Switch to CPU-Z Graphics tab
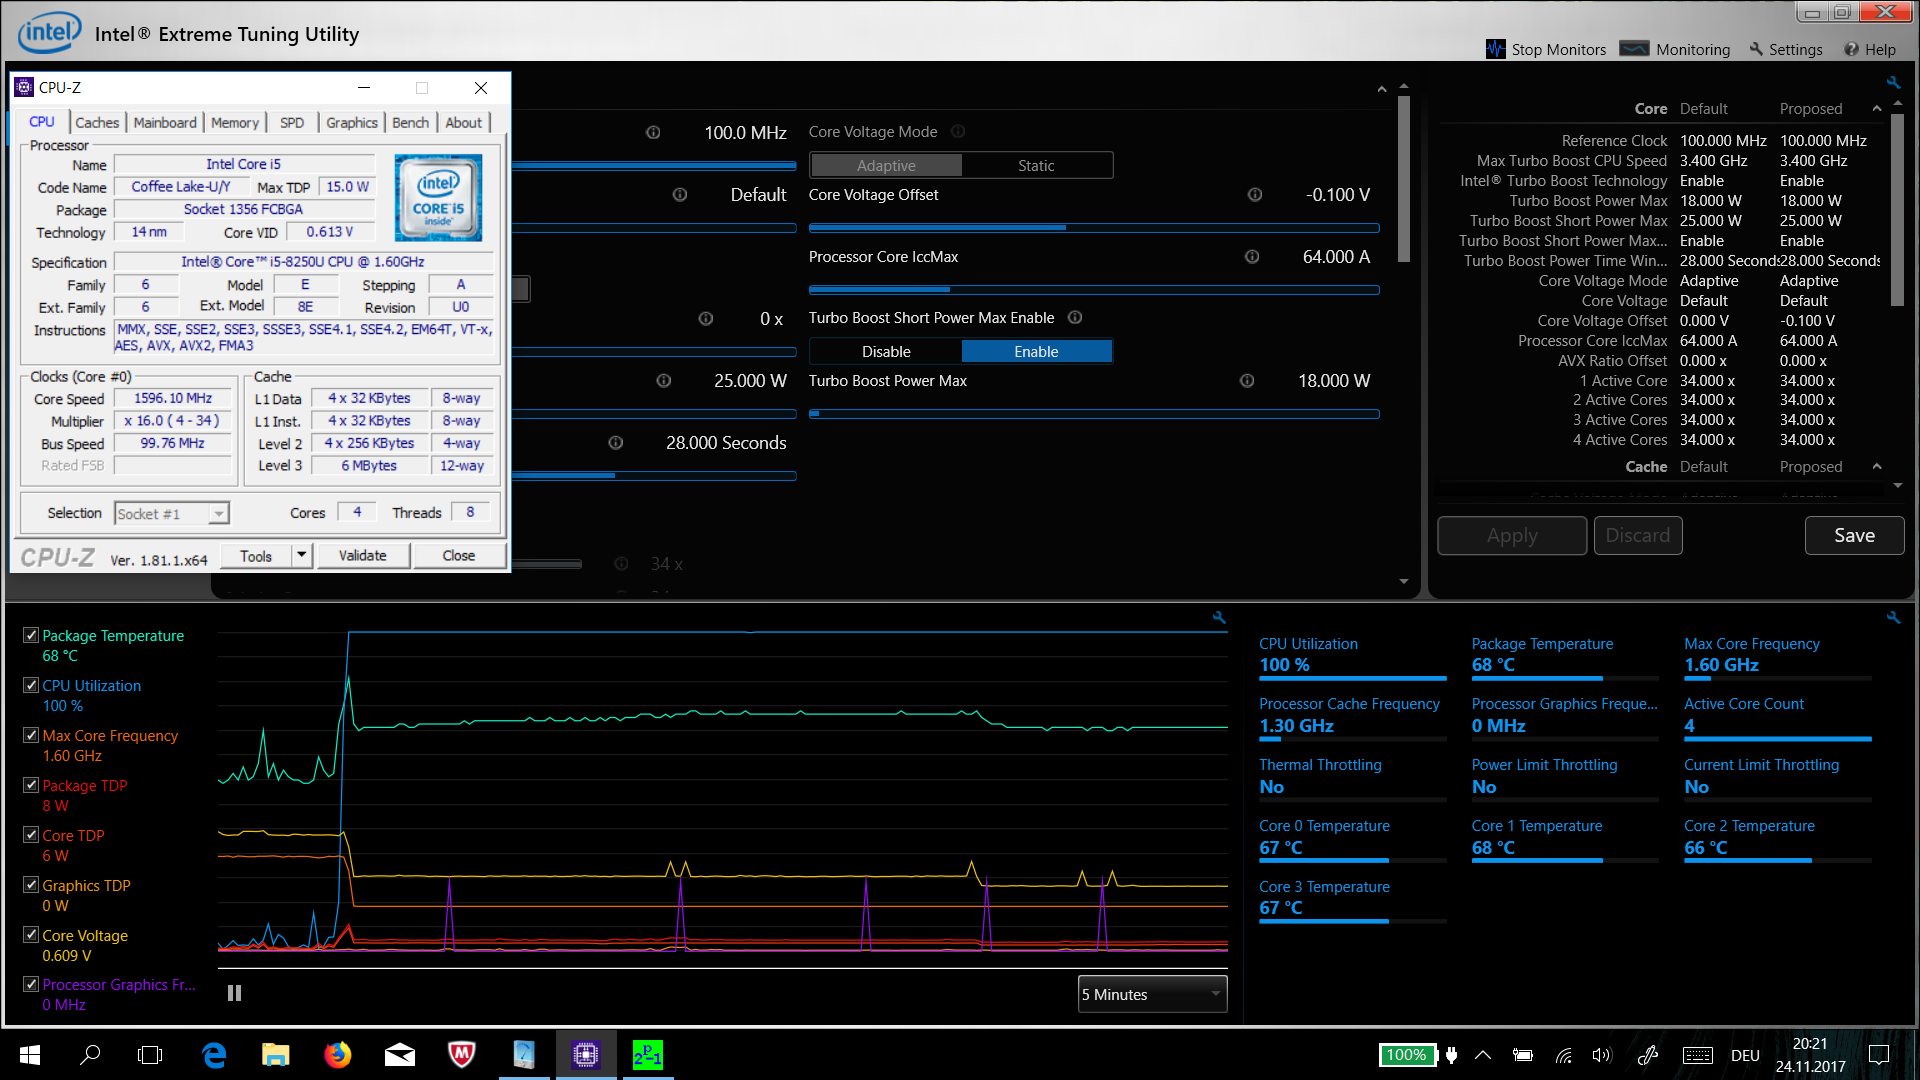Screen dimensions: 1920x1080 point(352,122)
